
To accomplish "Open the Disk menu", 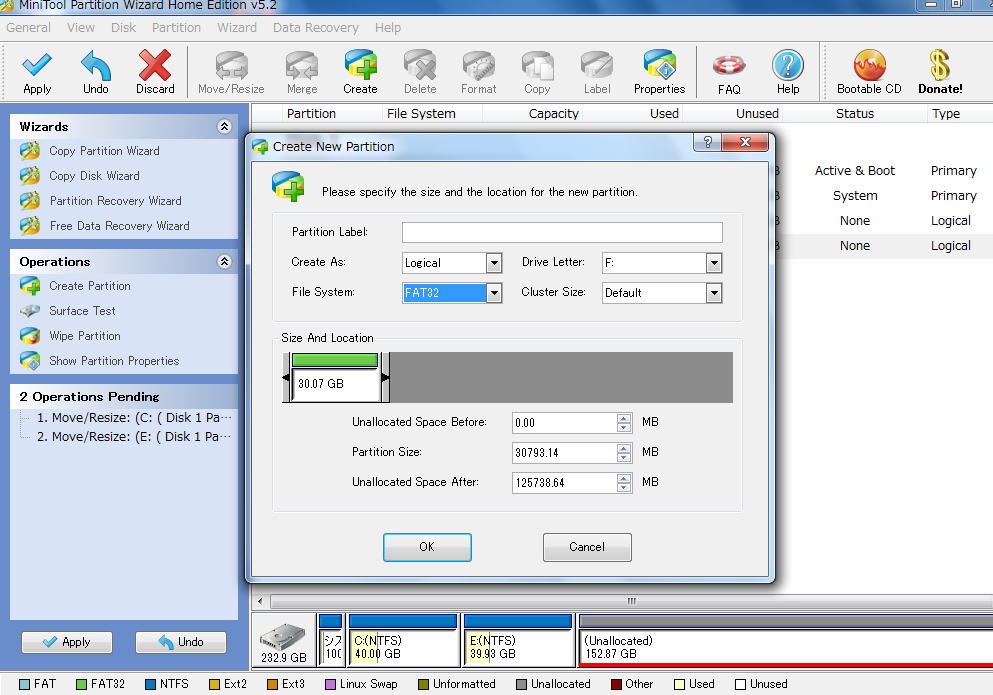I will (123, 27).
